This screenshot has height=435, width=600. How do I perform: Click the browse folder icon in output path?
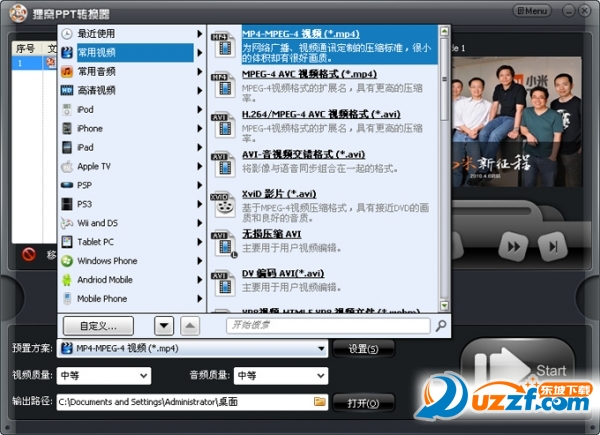click(320, 402)
